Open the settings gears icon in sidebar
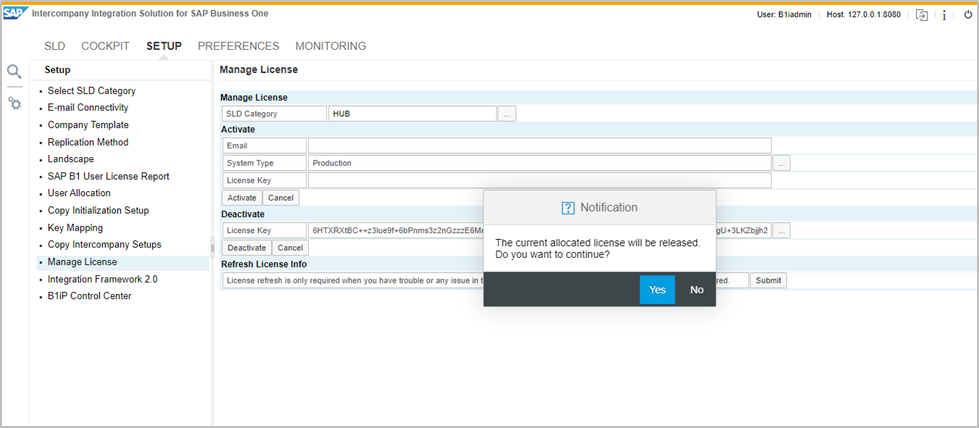 [x=14, y=103]
